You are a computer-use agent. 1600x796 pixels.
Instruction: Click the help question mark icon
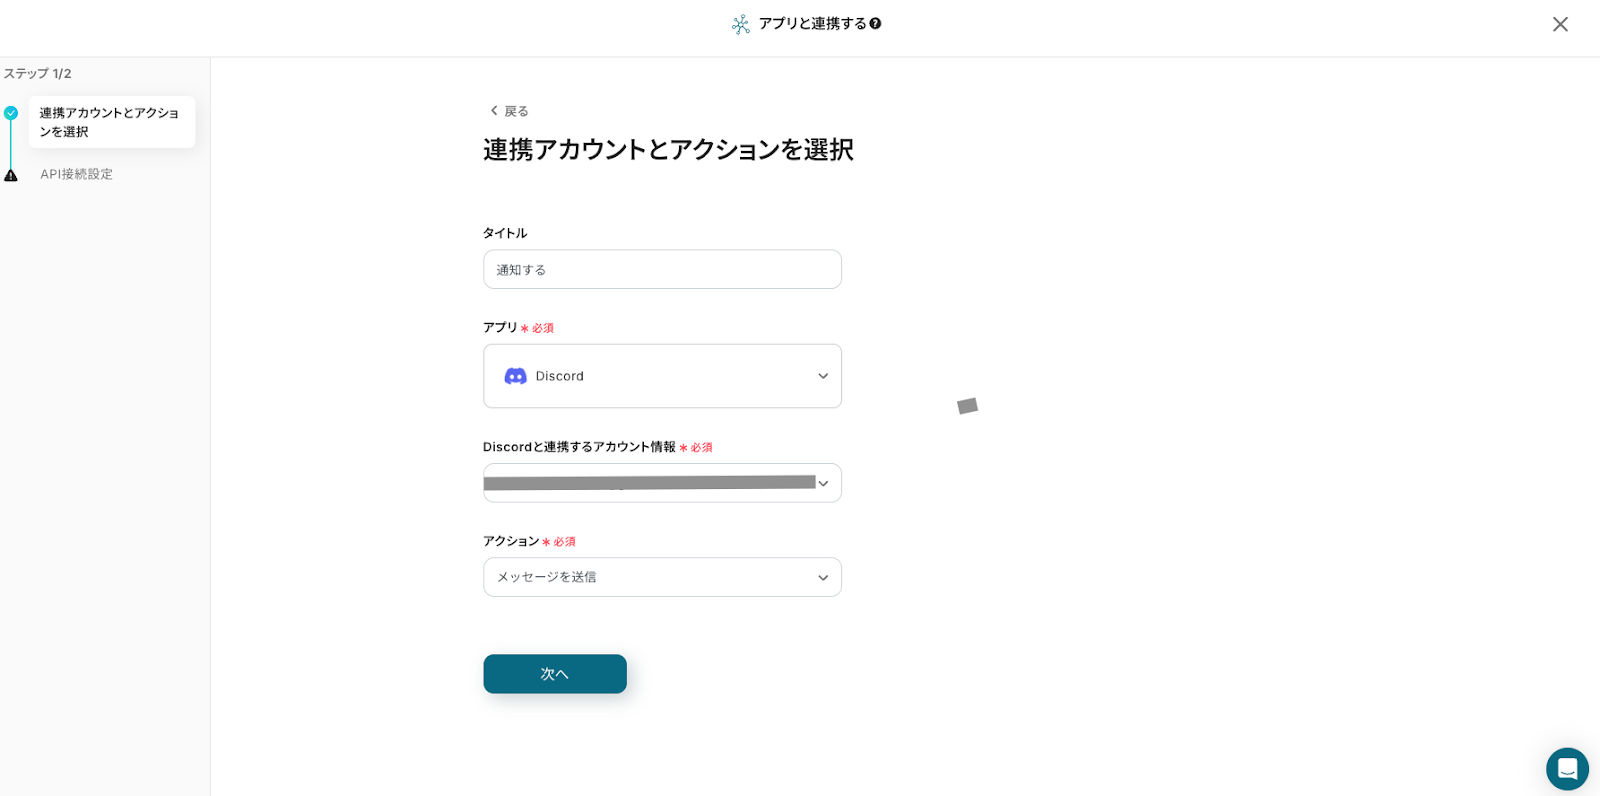tap(875, 23)
